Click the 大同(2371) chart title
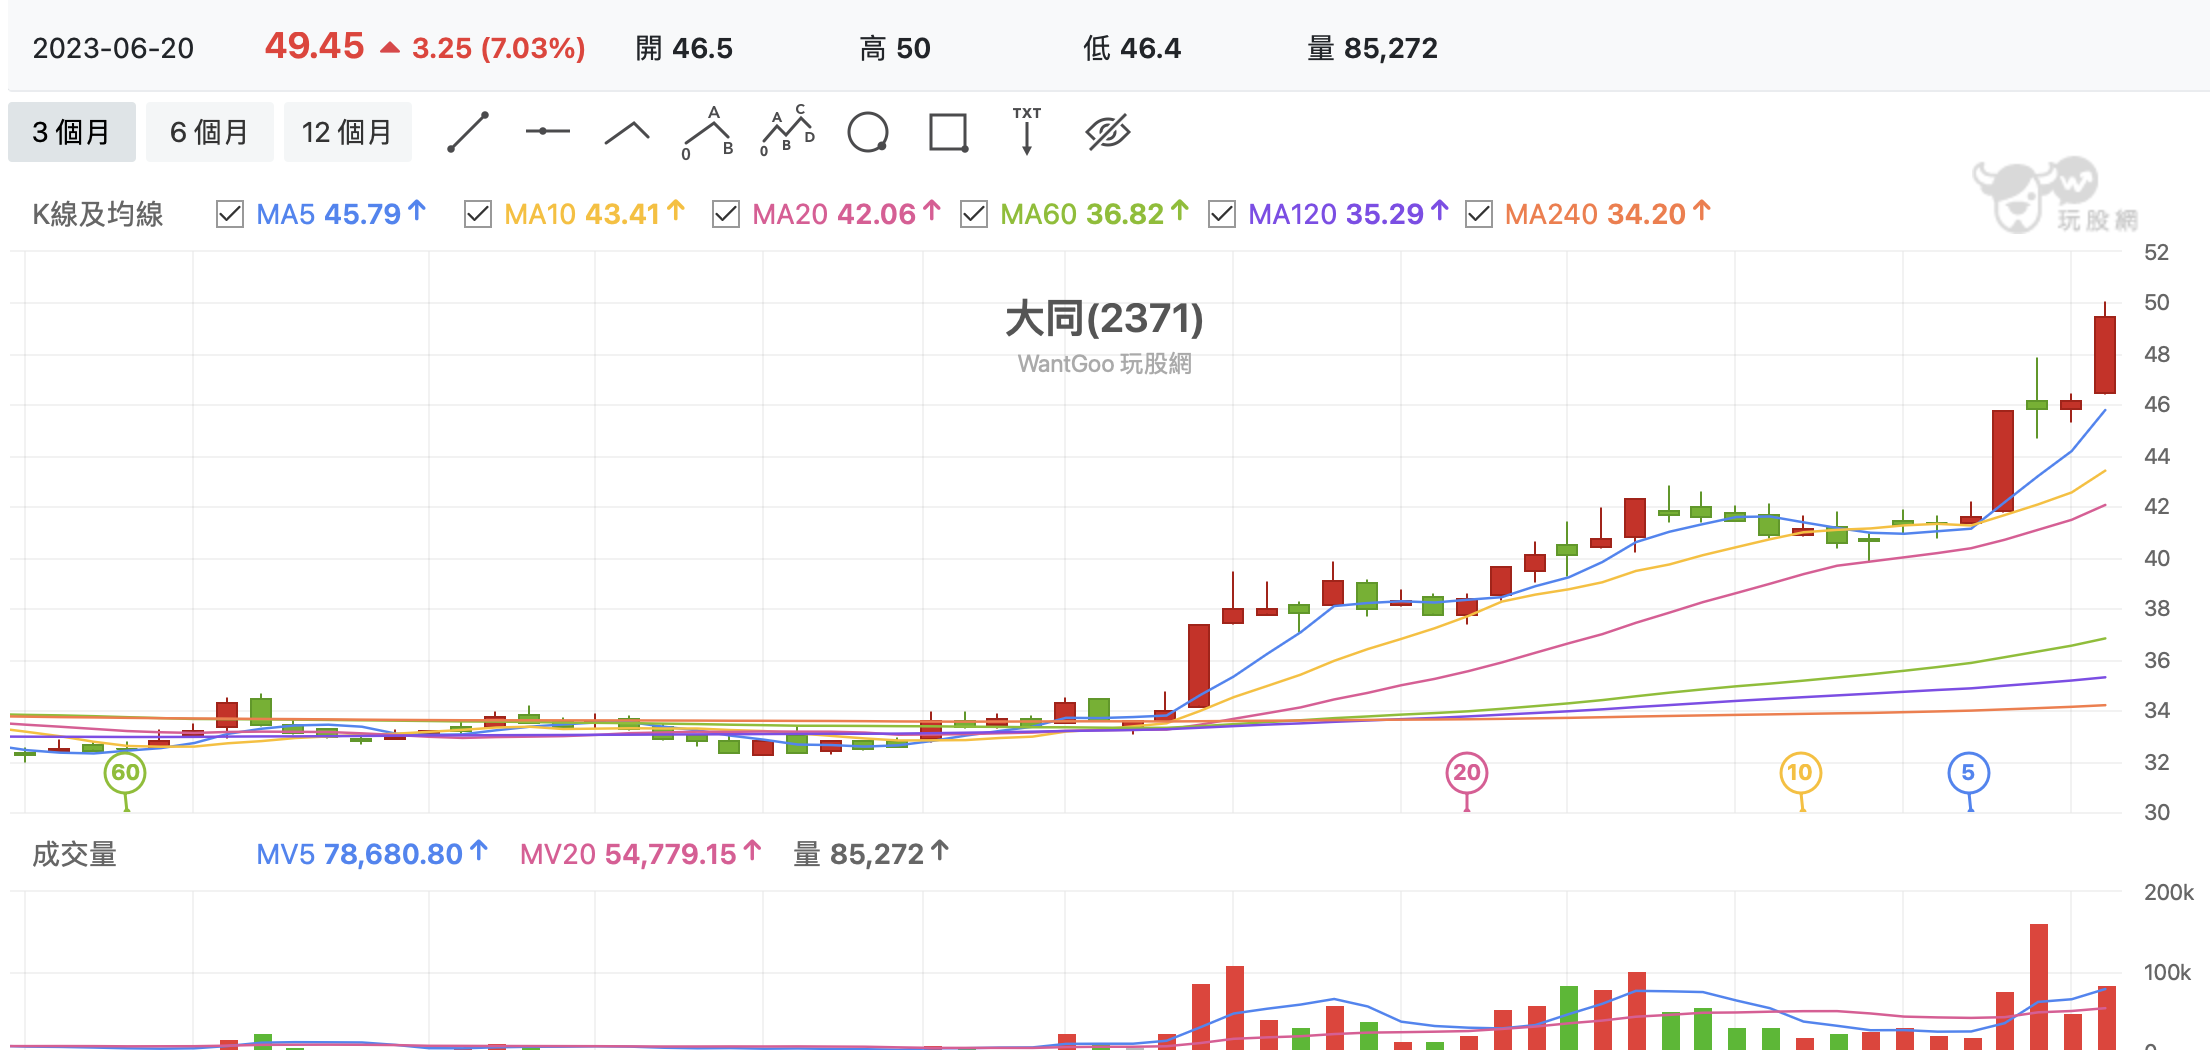2210x1050 pixels. point(1104,319)
